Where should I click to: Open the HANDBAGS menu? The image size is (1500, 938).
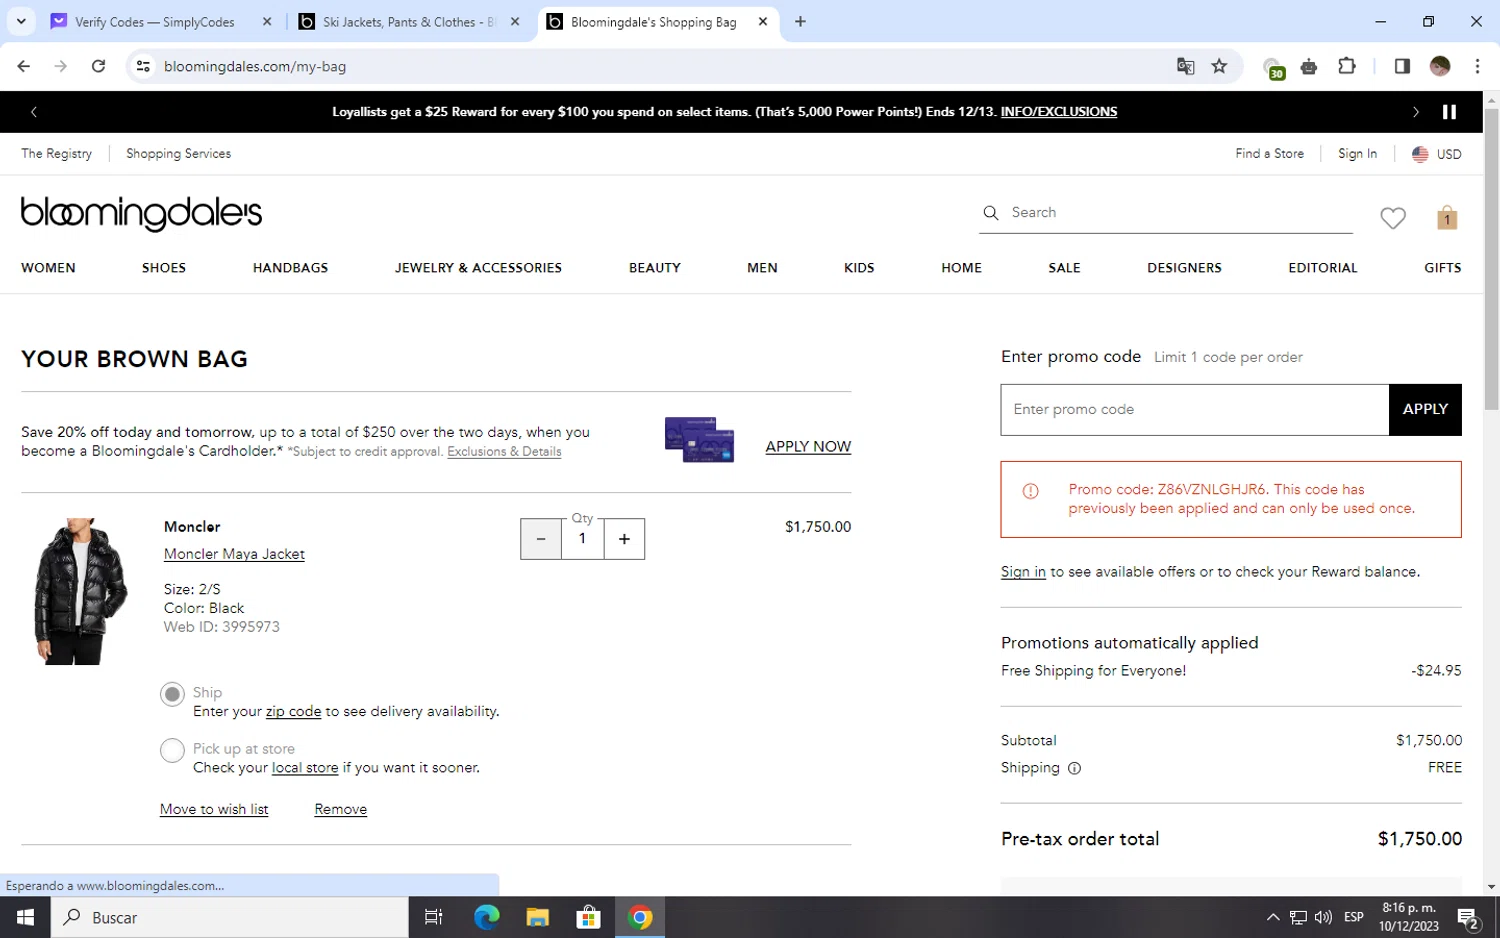[290, 268]
